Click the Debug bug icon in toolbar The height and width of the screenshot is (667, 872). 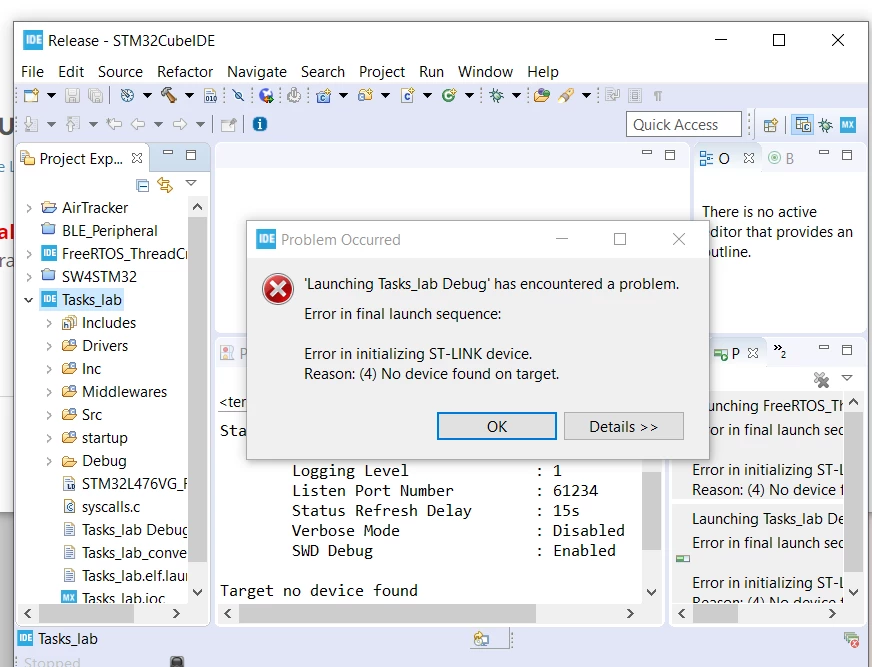point(496,95)
